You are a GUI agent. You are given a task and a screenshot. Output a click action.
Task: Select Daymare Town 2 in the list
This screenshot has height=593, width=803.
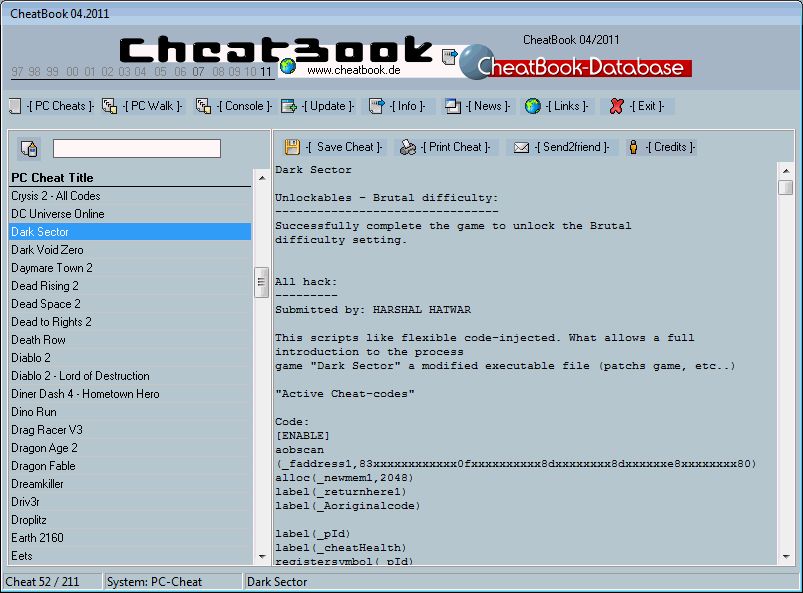tap(131, 268)
